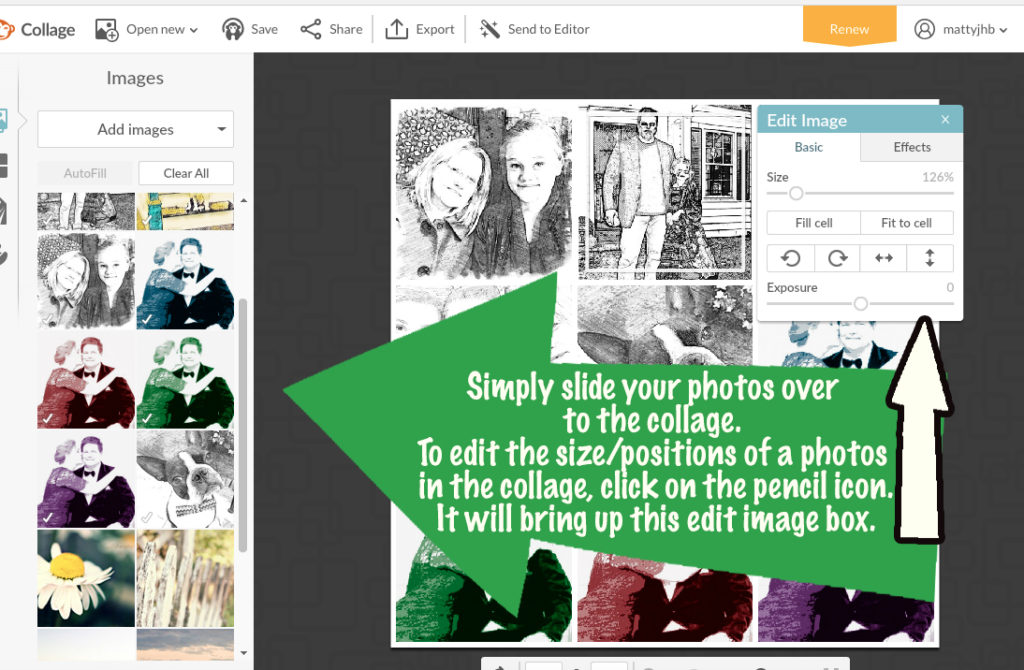Image resolution: width=1024 pixels, height=670 pixels.
Task: Select the wooden fence thumbnail
Action: (x=185, y=579)
